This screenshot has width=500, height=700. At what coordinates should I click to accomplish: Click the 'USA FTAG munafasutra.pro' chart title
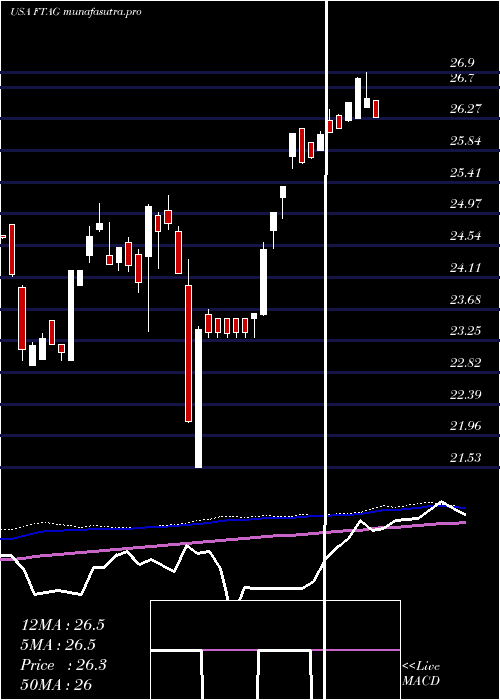pos(75,12)
